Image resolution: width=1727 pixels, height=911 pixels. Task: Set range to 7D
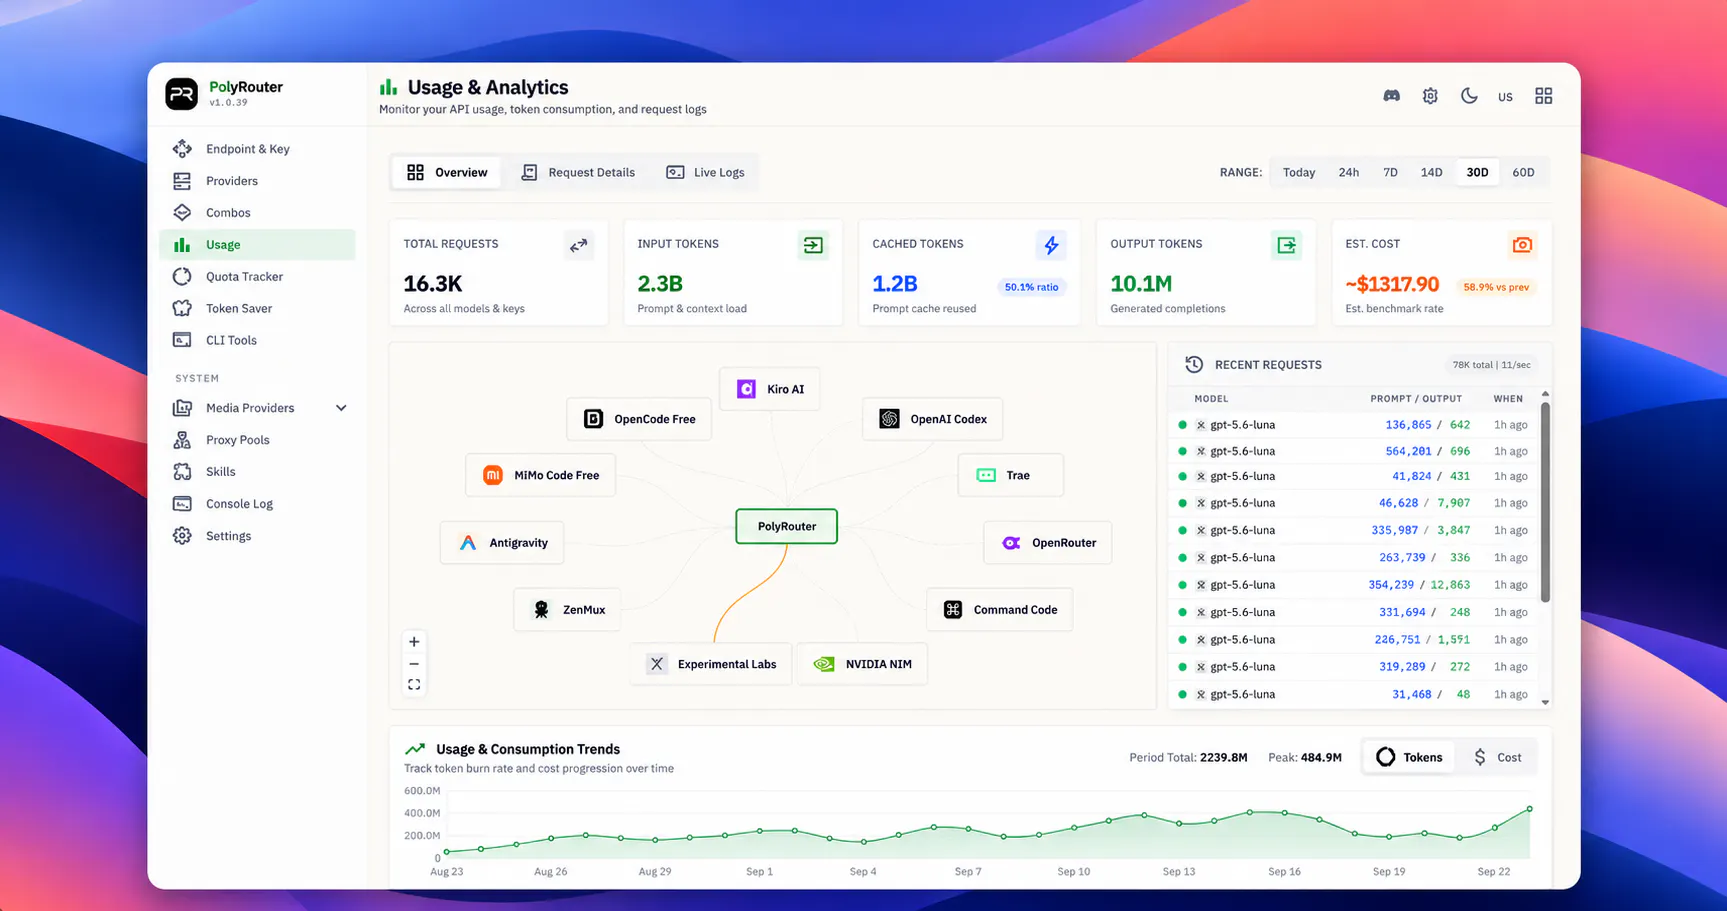click(x=1390, y=172)
